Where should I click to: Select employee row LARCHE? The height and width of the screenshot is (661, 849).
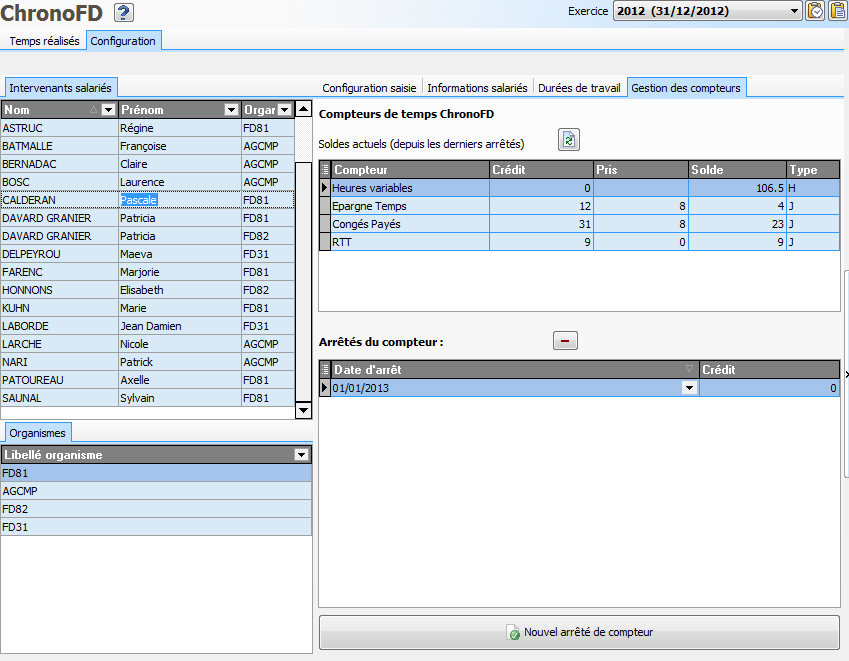pyautogui.click(x=148, y=344)
